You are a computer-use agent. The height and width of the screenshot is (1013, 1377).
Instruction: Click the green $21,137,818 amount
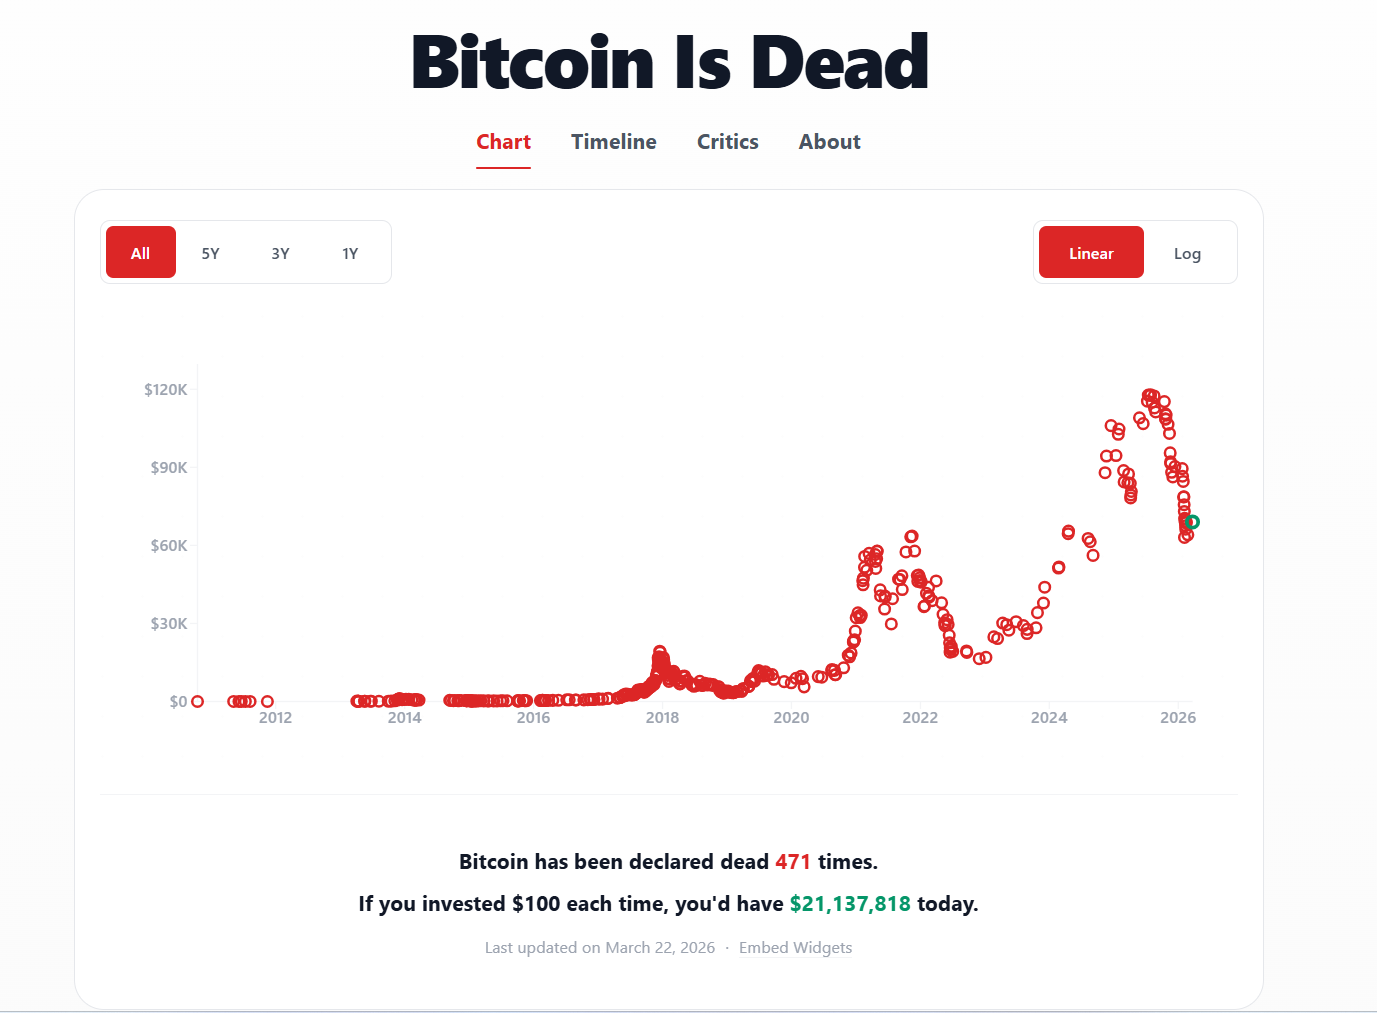point(850,904)
